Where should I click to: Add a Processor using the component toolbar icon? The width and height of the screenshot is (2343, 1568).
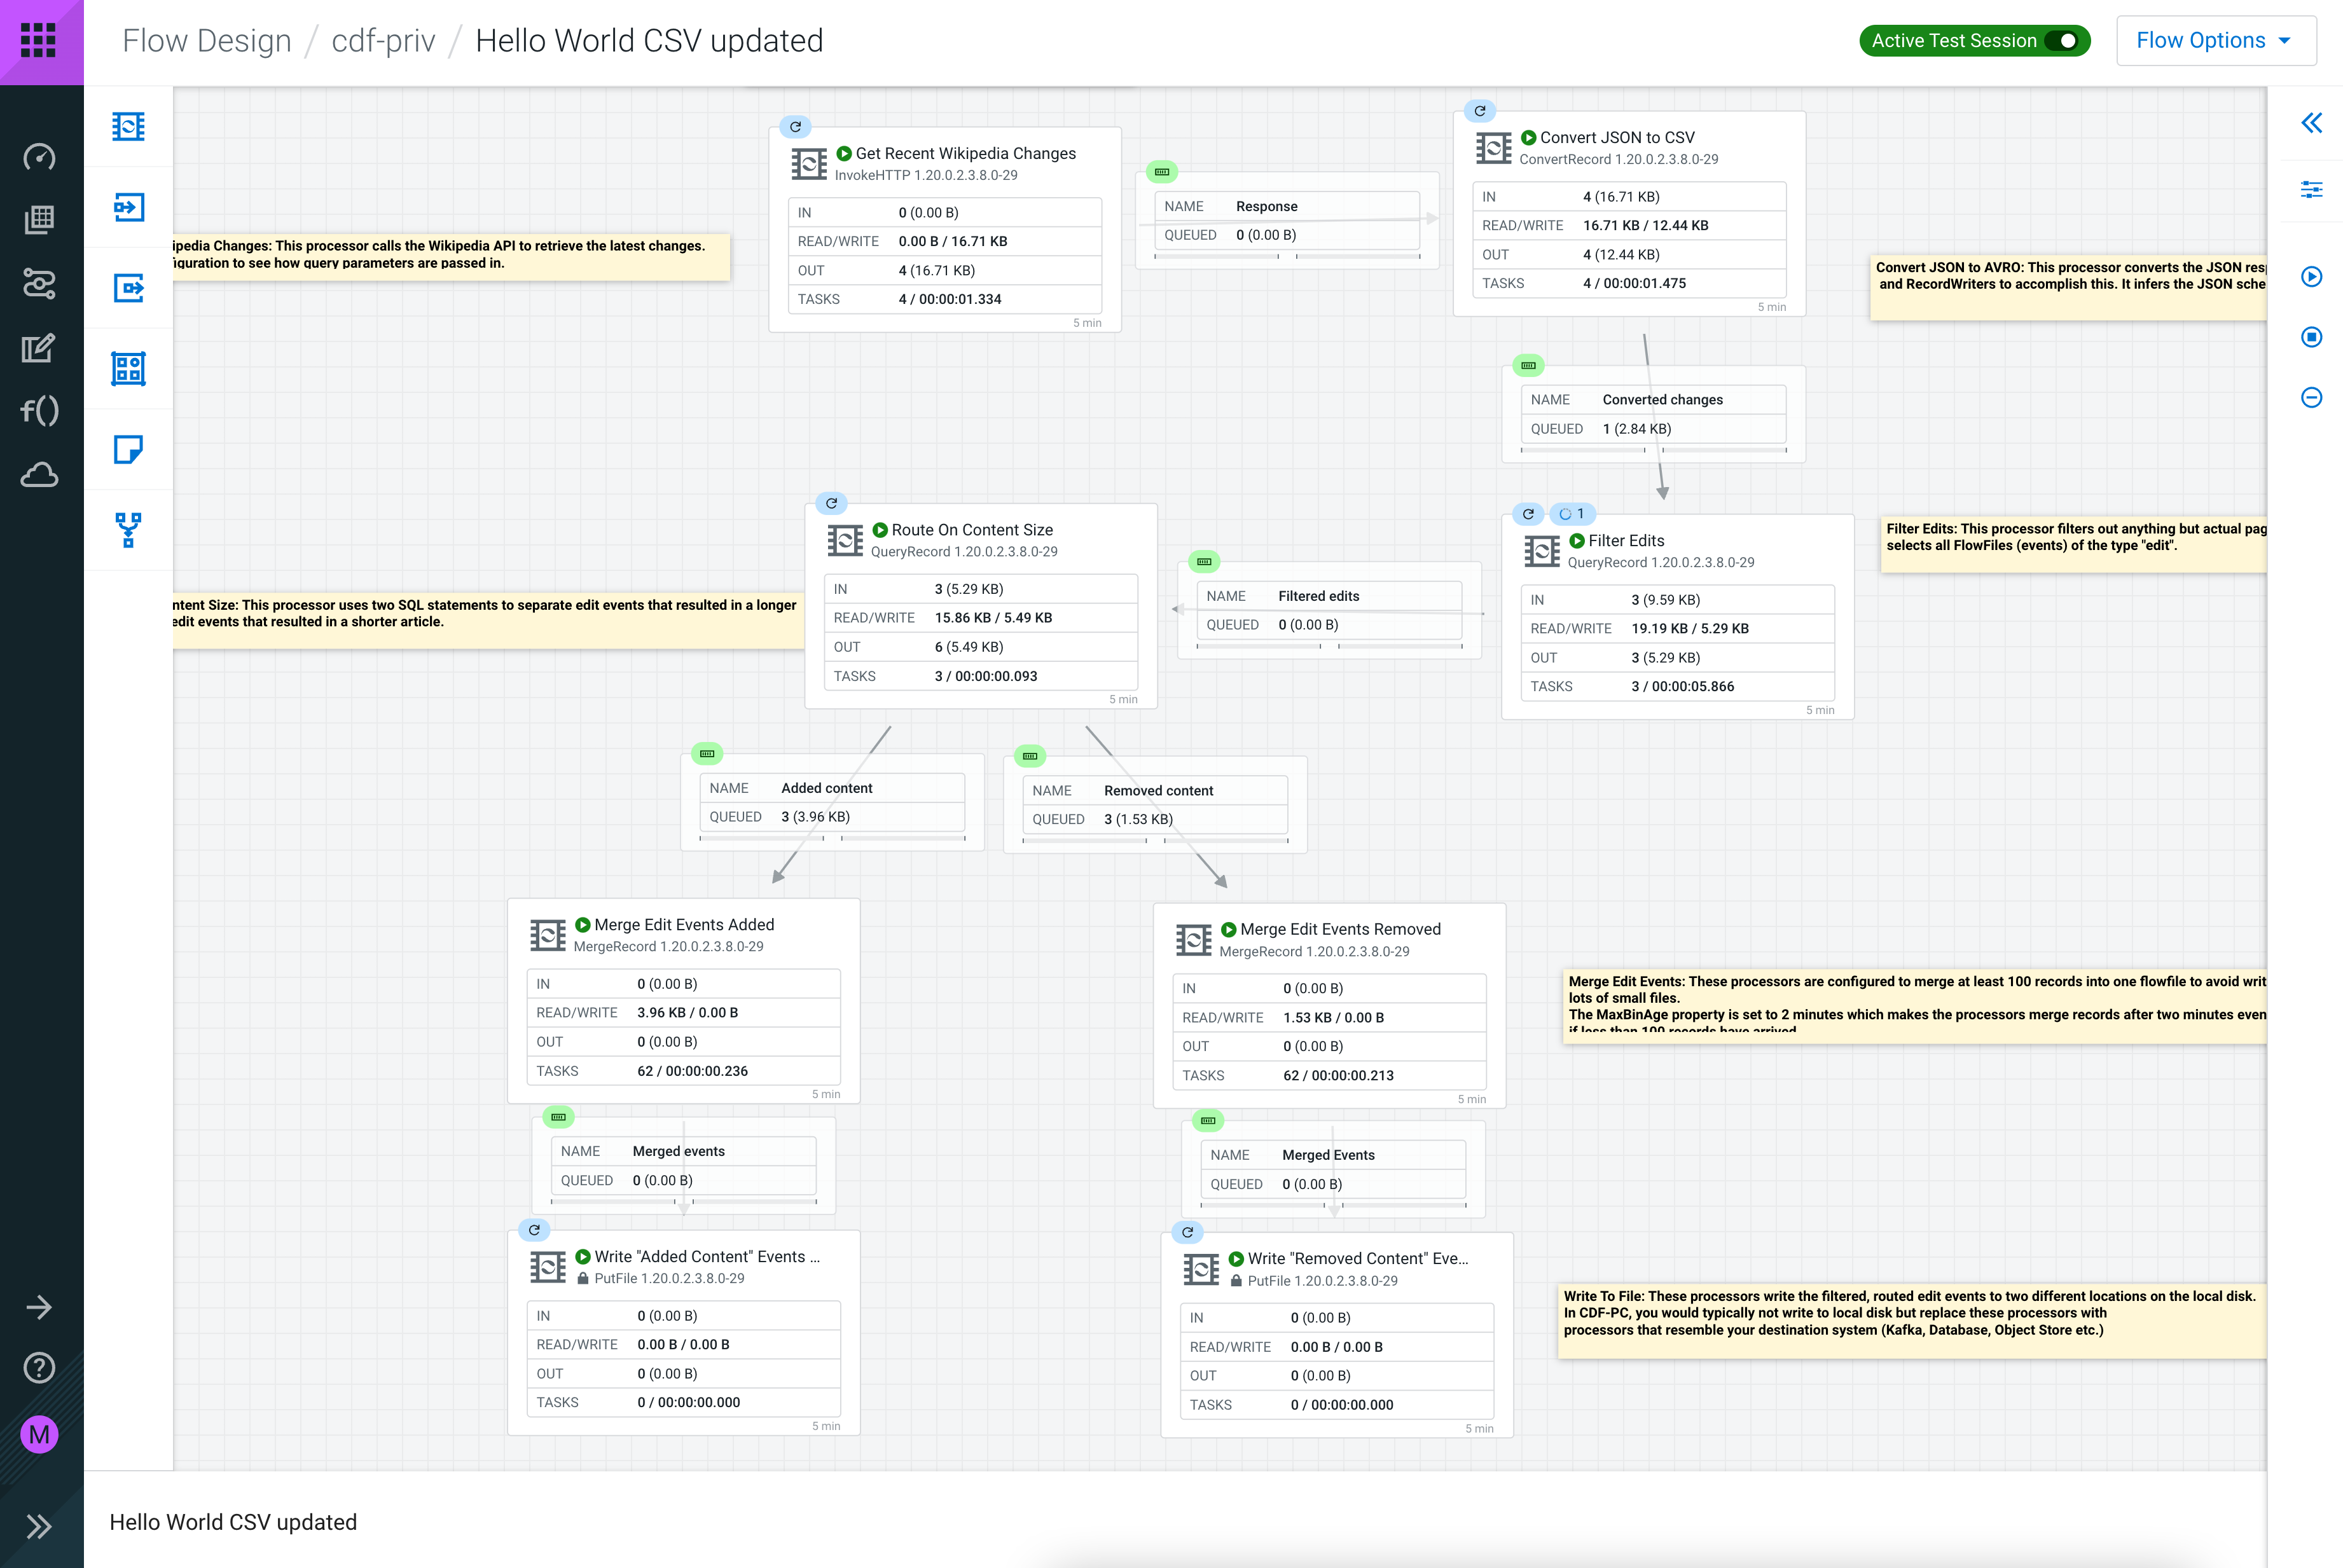click(128, 127)
